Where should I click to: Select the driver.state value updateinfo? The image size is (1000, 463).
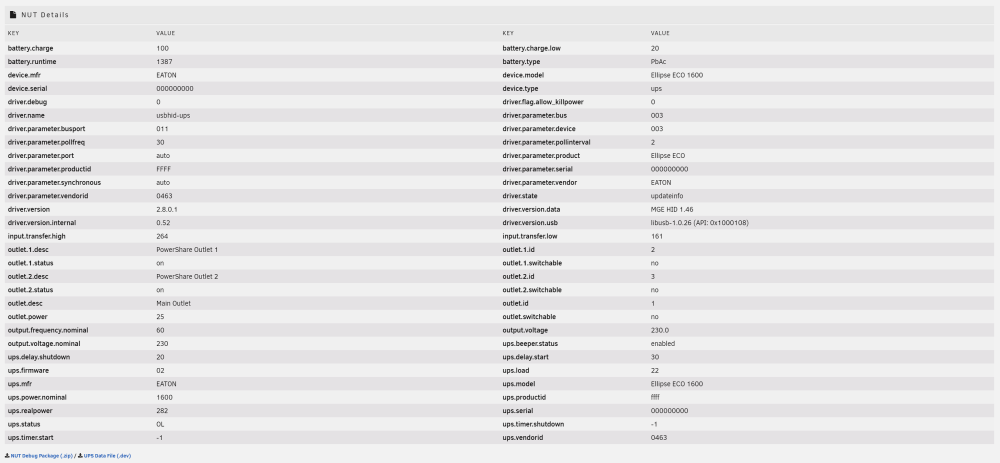666,196
